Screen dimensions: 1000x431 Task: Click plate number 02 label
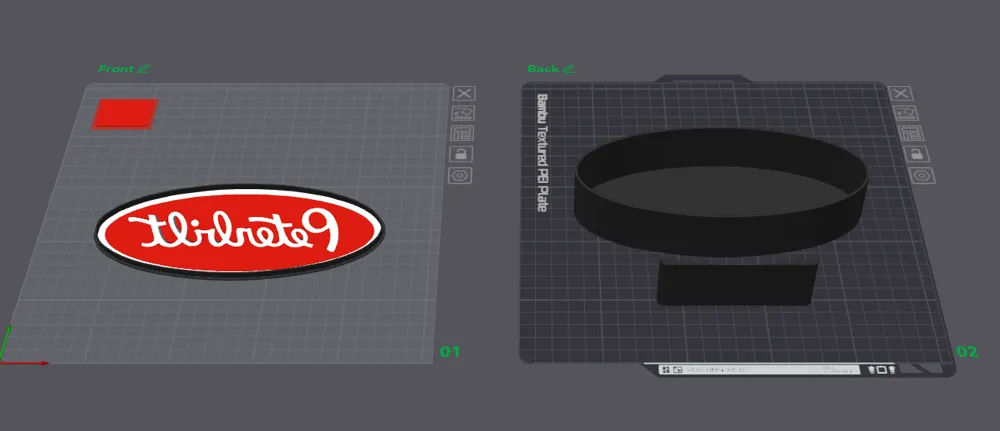pos(967,351)
